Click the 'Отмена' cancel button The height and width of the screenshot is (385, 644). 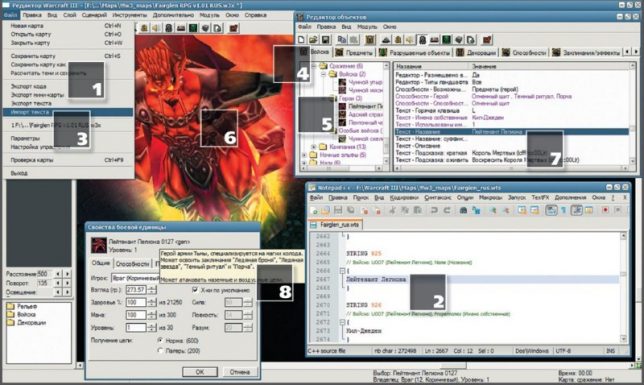[240, 372]
